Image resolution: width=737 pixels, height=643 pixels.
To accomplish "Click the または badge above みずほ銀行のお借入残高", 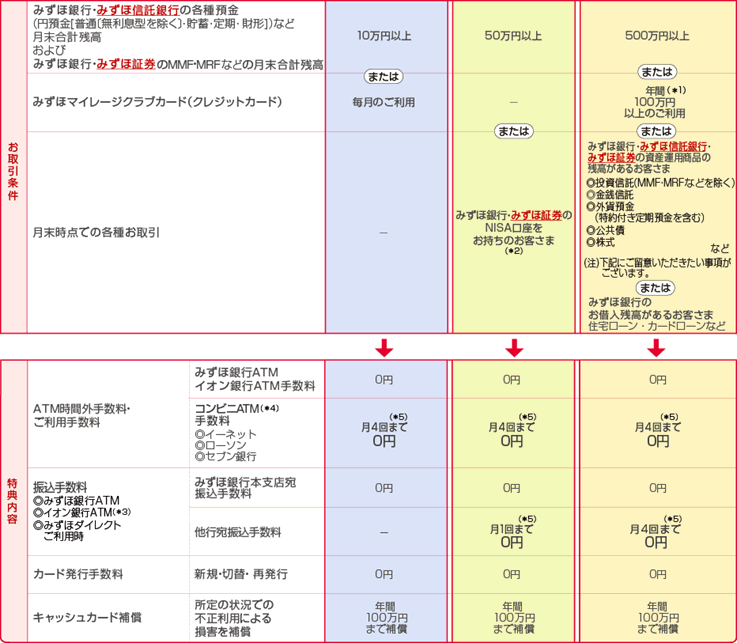I will (655, 288).
